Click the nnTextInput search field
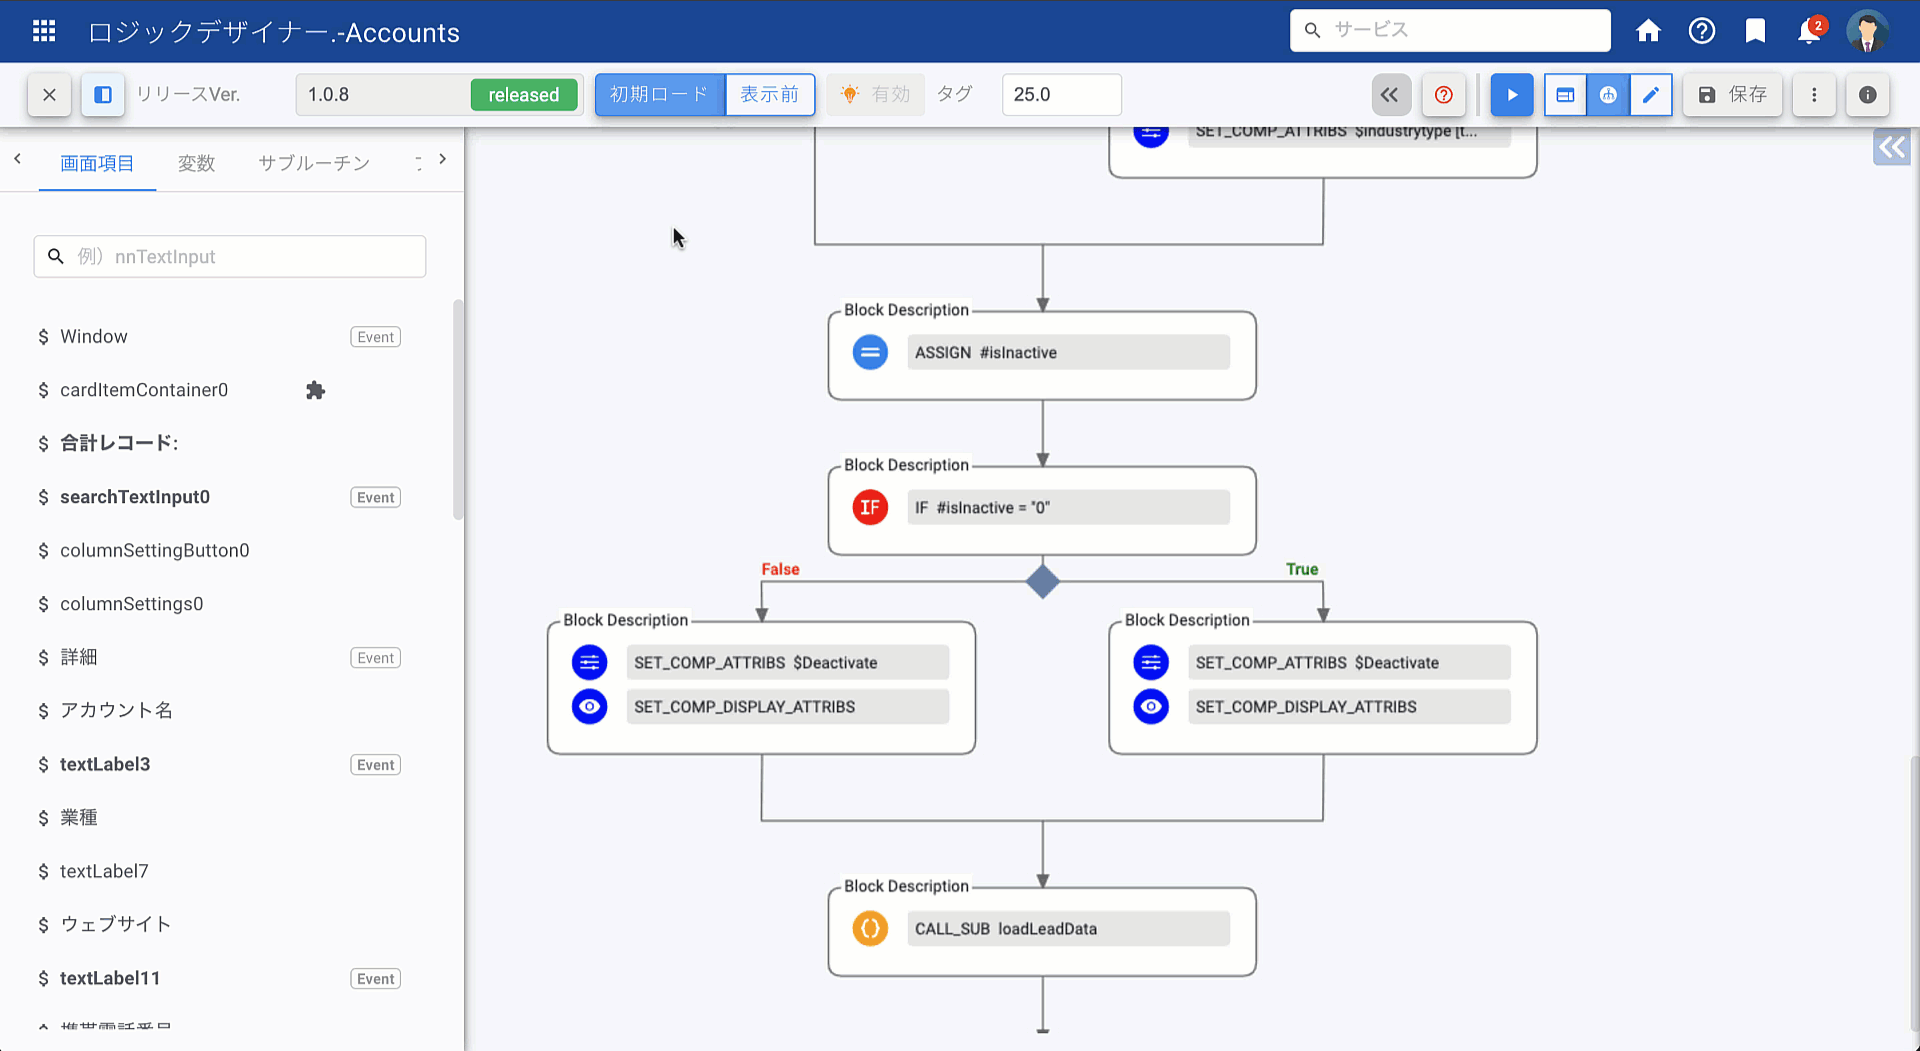Image resolution: width=1920 pixels, height=1051 pixels. pos(230,257)
